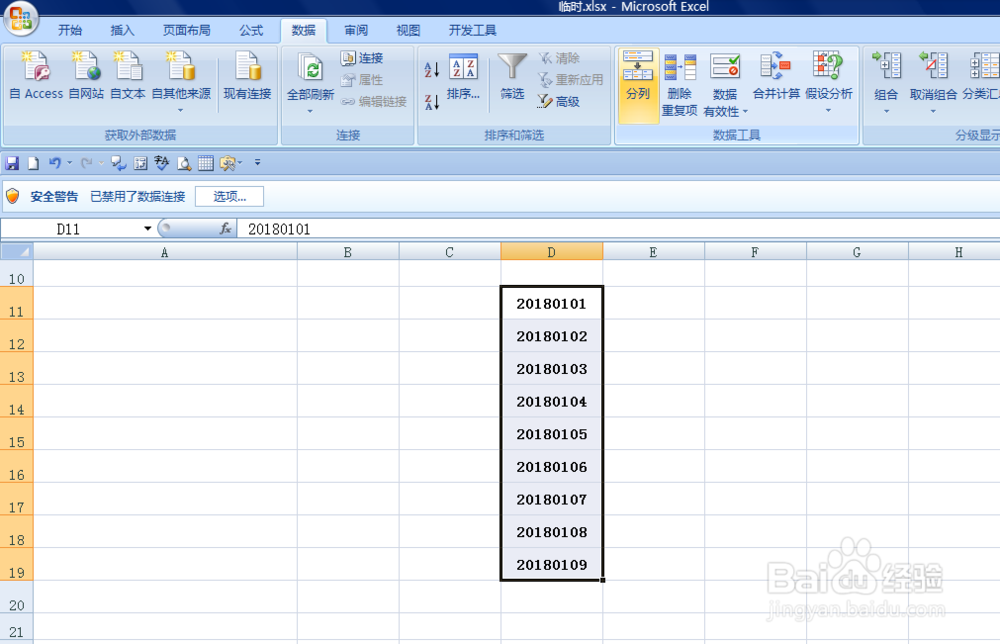Open Developer (开发工具) tab
This screenshot has width=1000, height=644.
473,30
